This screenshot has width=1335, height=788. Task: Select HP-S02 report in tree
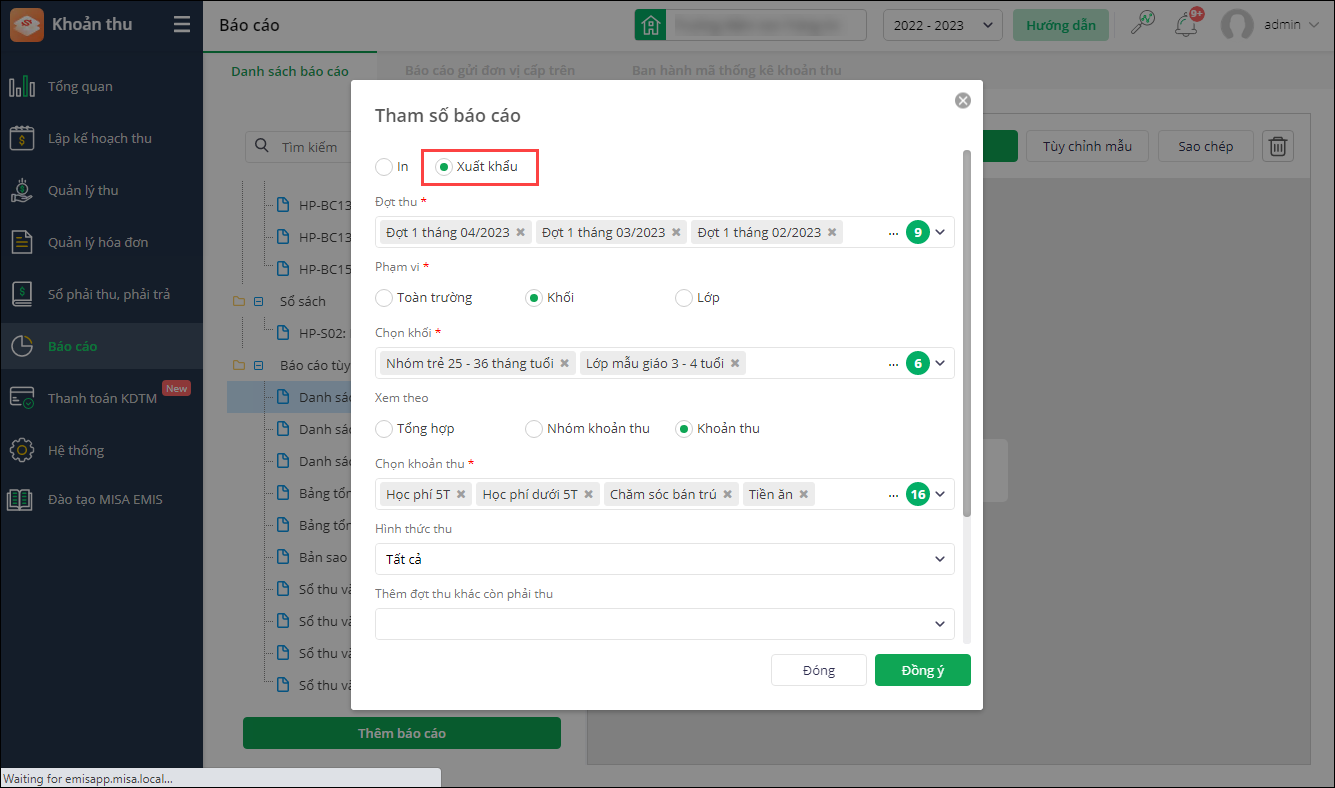coord(312,333)
